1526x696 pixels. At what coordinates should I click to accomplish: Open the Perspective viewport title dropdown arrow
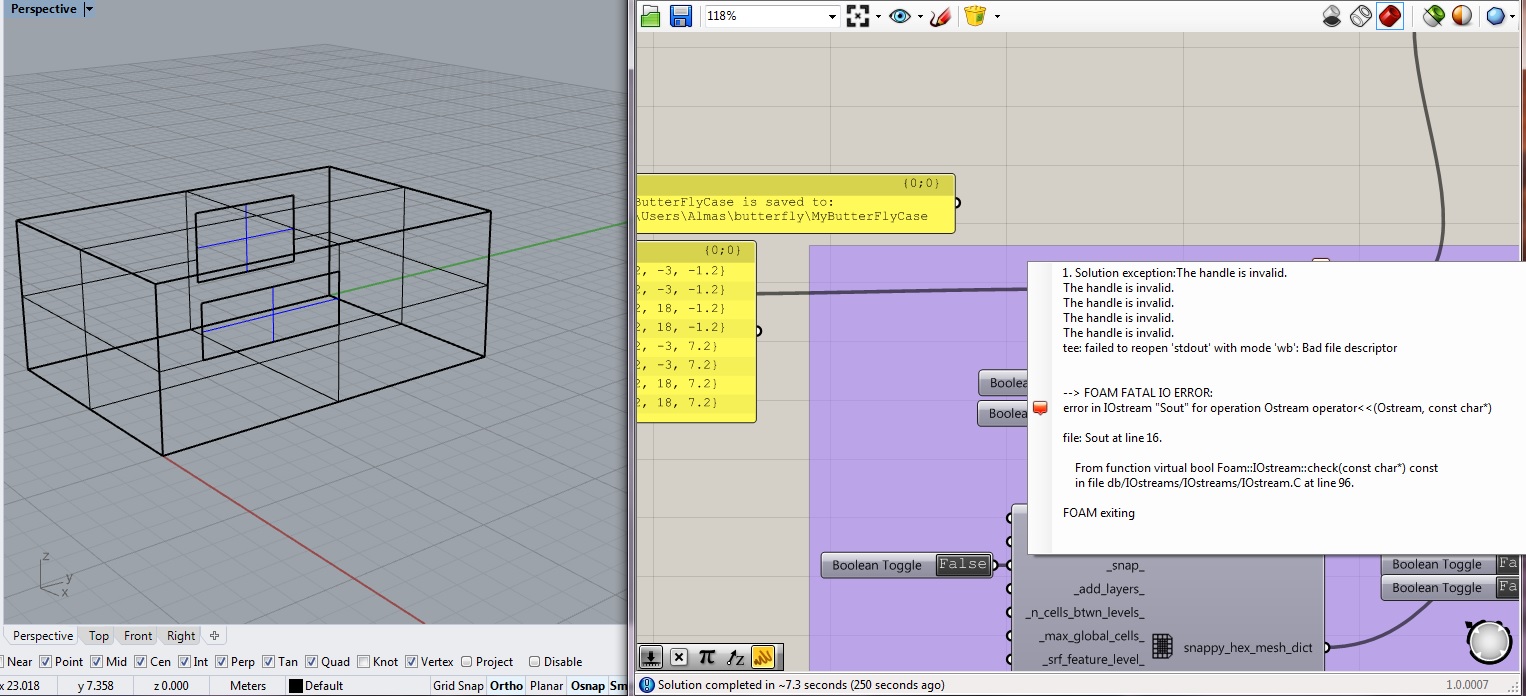pyautogui.click(x=89, y=9)
